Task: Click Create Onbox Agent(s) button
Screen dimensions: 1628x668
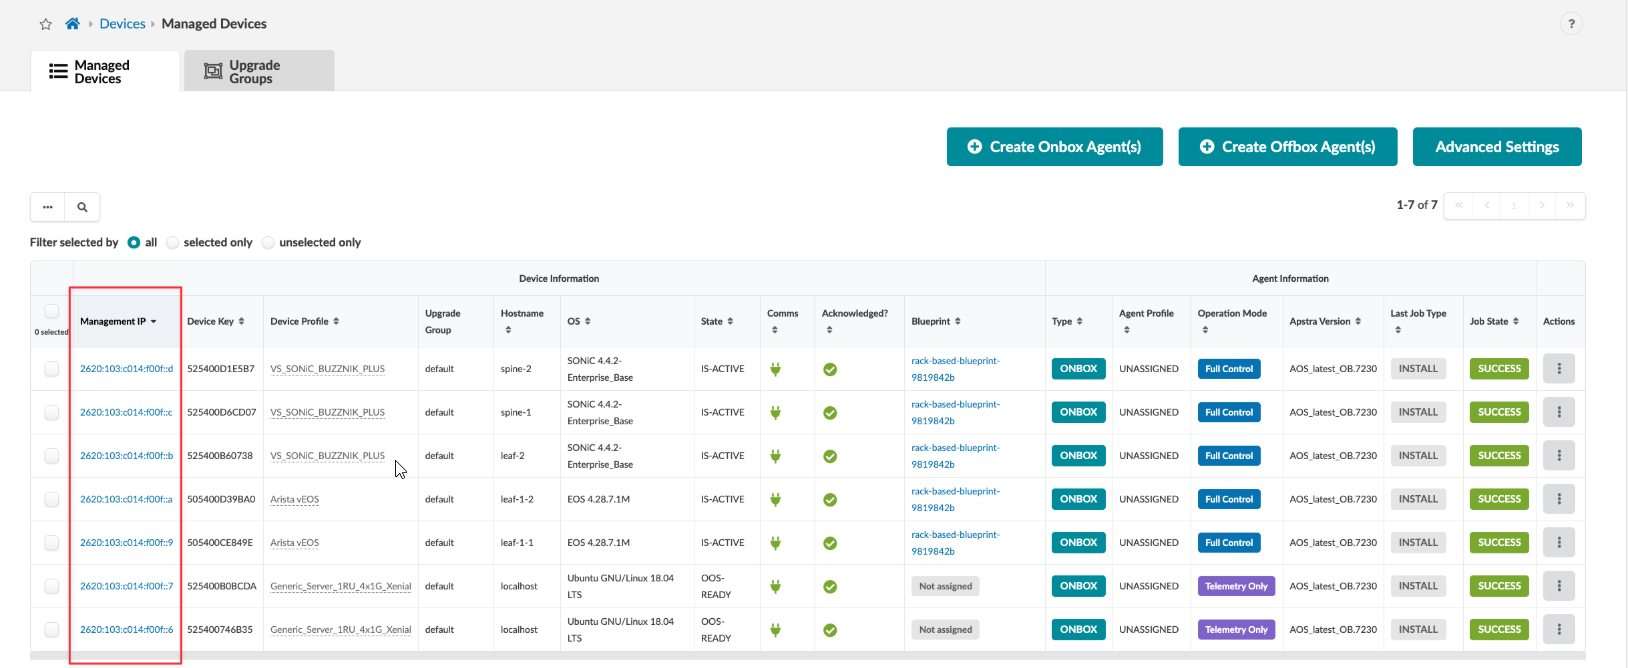Action: point(1054,147)
